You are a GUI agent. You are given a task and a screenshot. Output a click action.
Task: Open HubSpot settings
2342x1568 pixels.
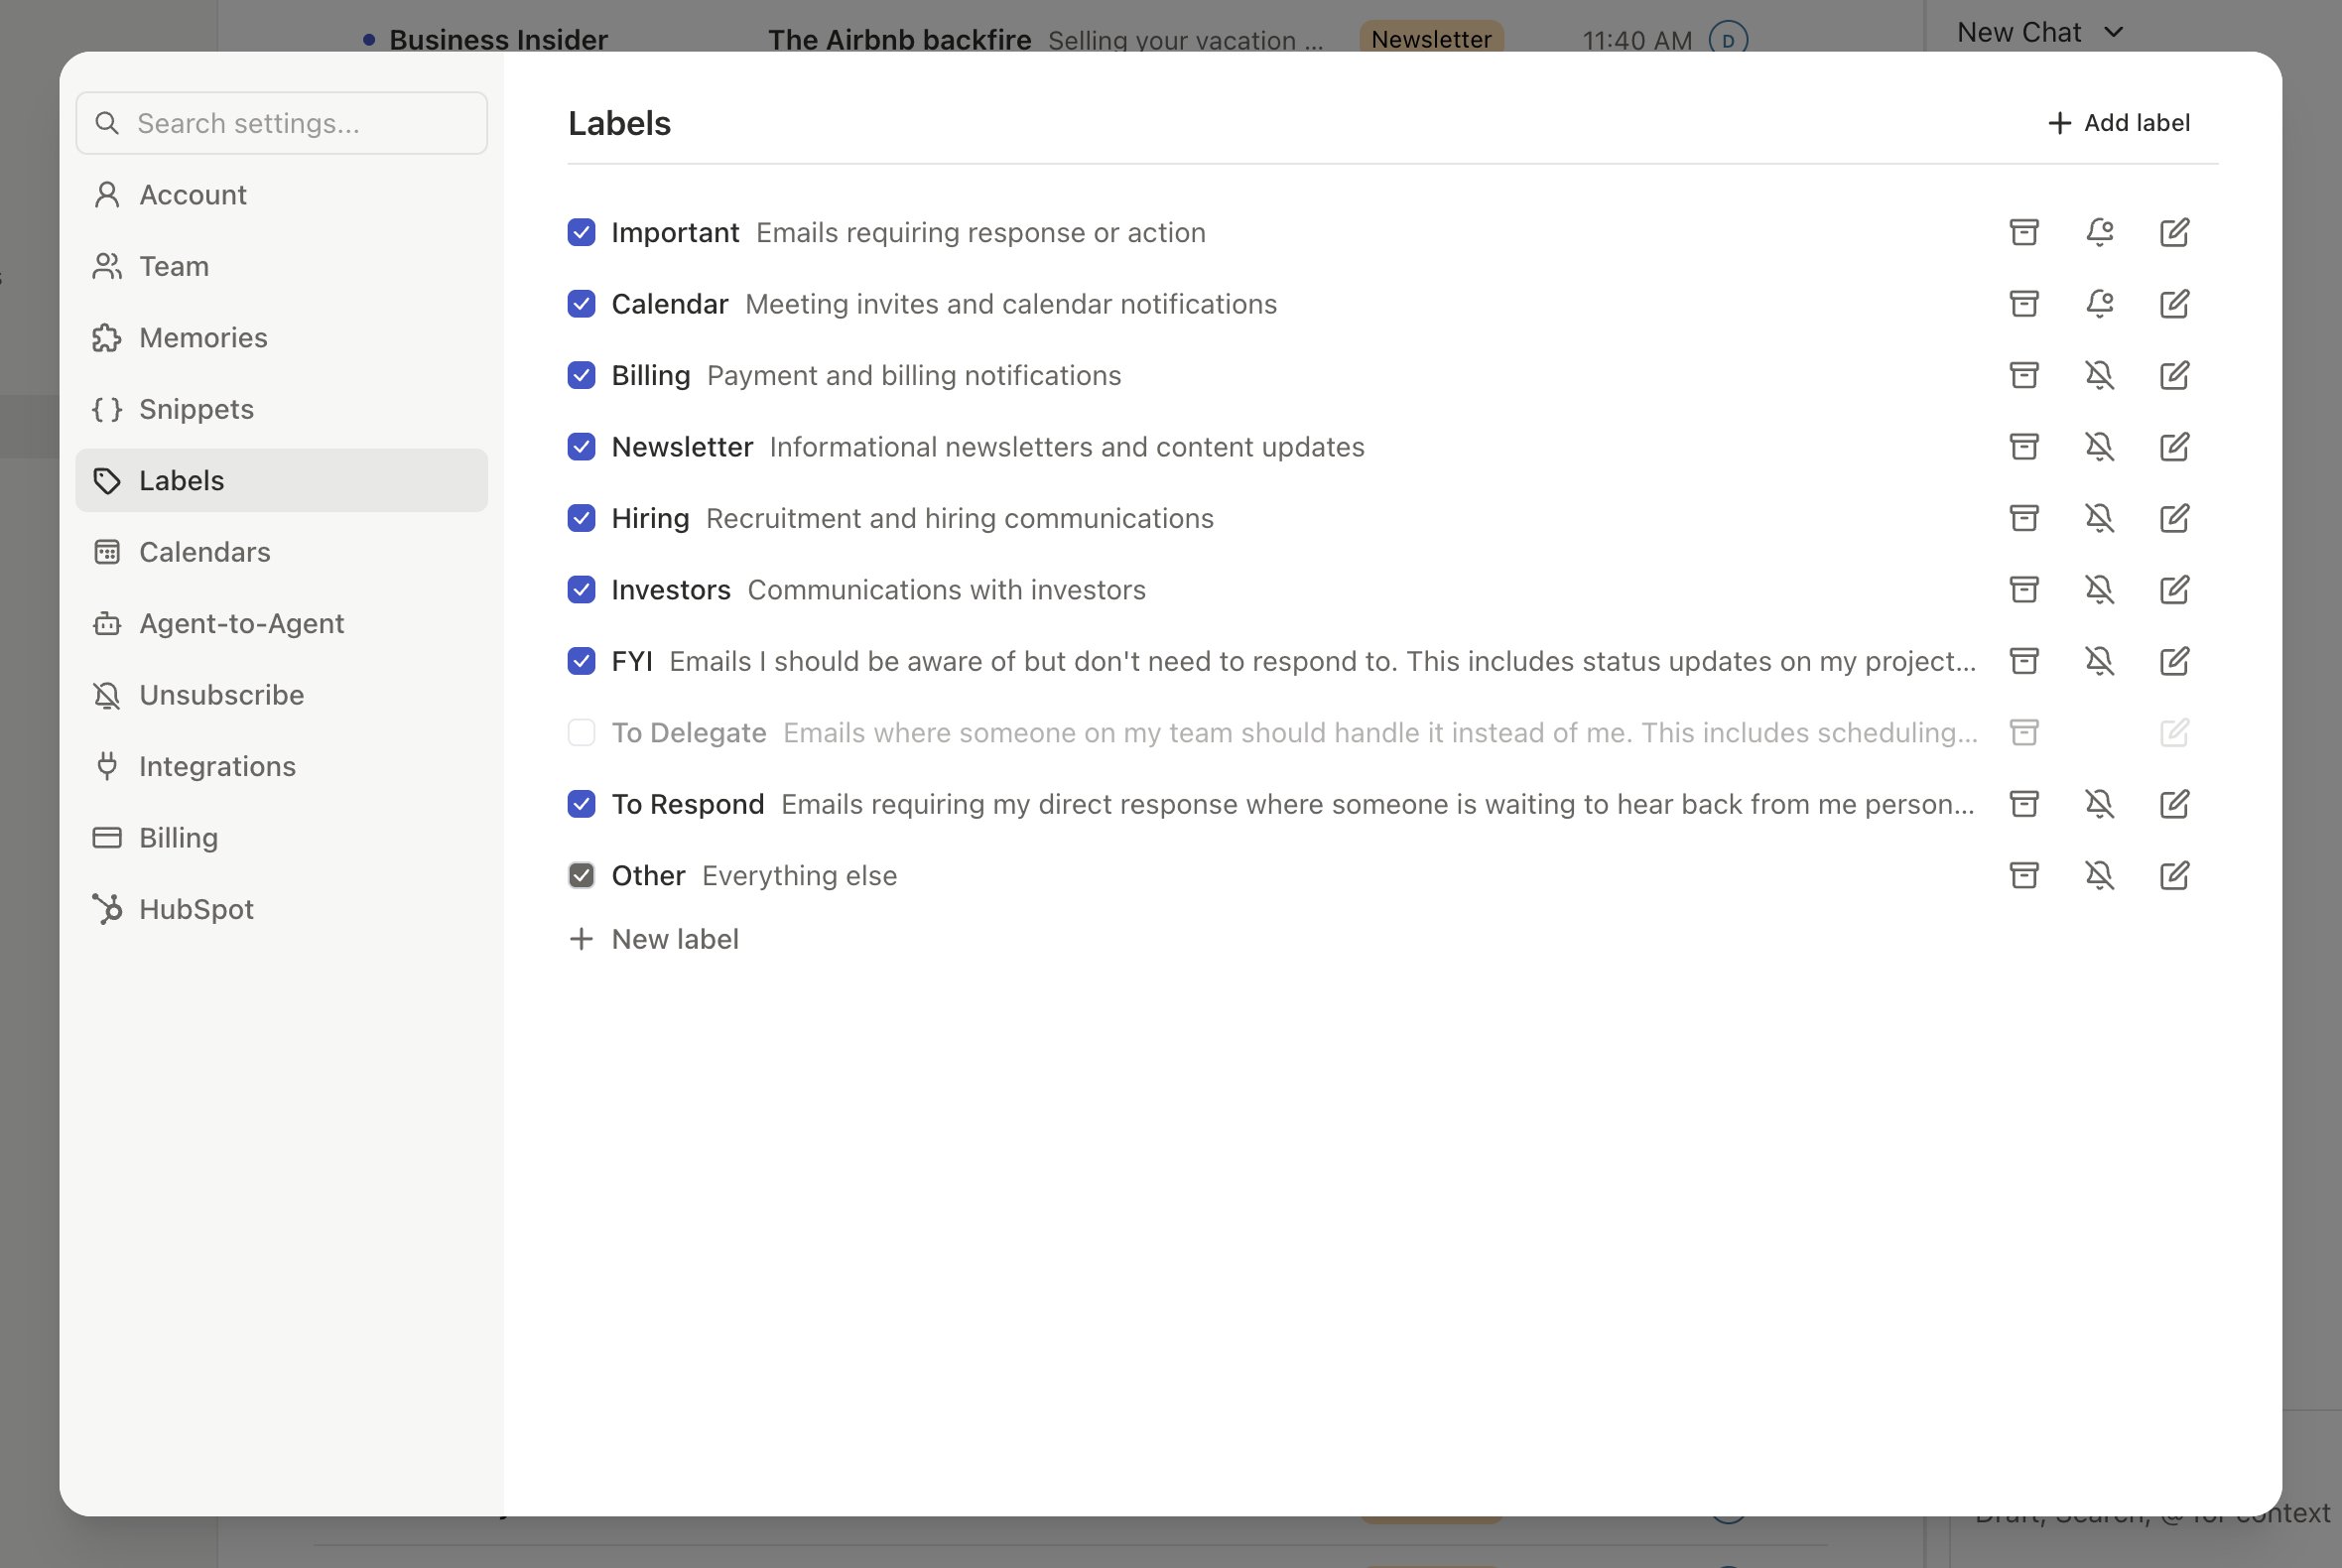click(281, 909)
